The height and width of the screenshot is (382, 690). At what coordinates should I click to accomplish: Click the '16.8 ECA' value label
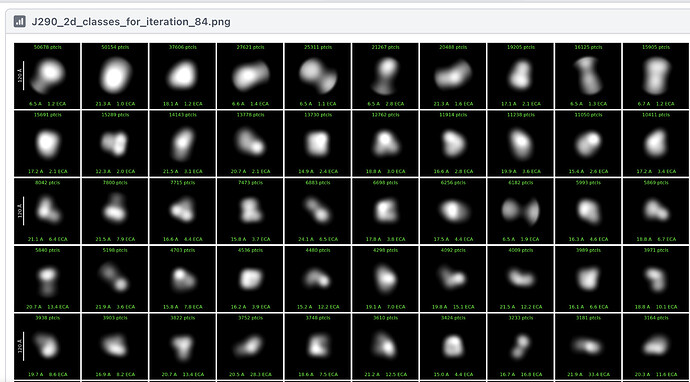pos(531,374)
